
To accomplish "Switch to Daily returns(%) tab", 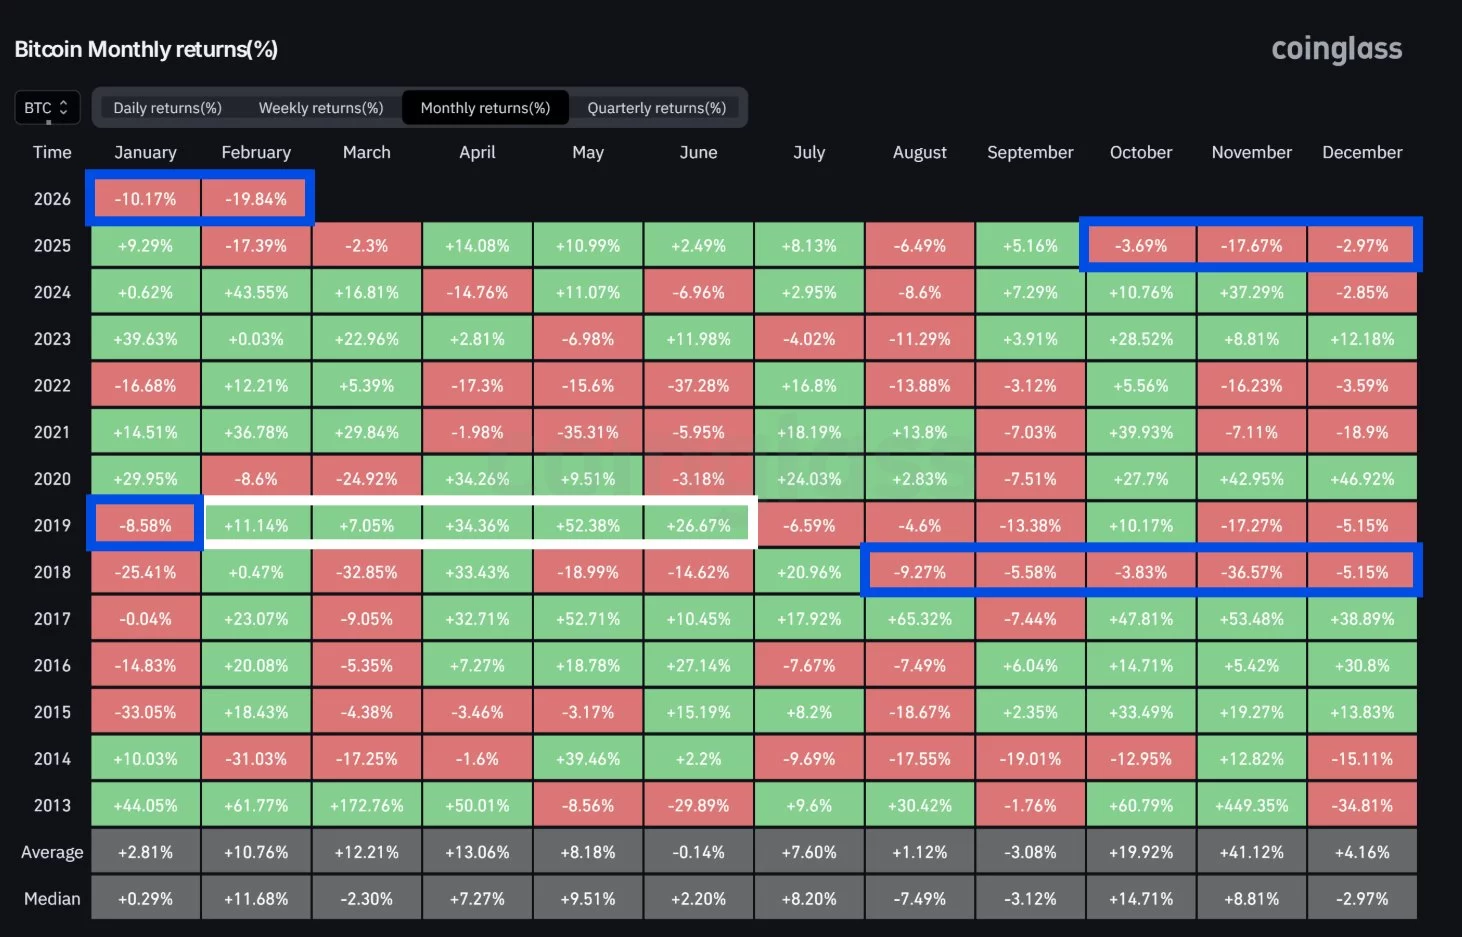I will [x=167, y=108].
